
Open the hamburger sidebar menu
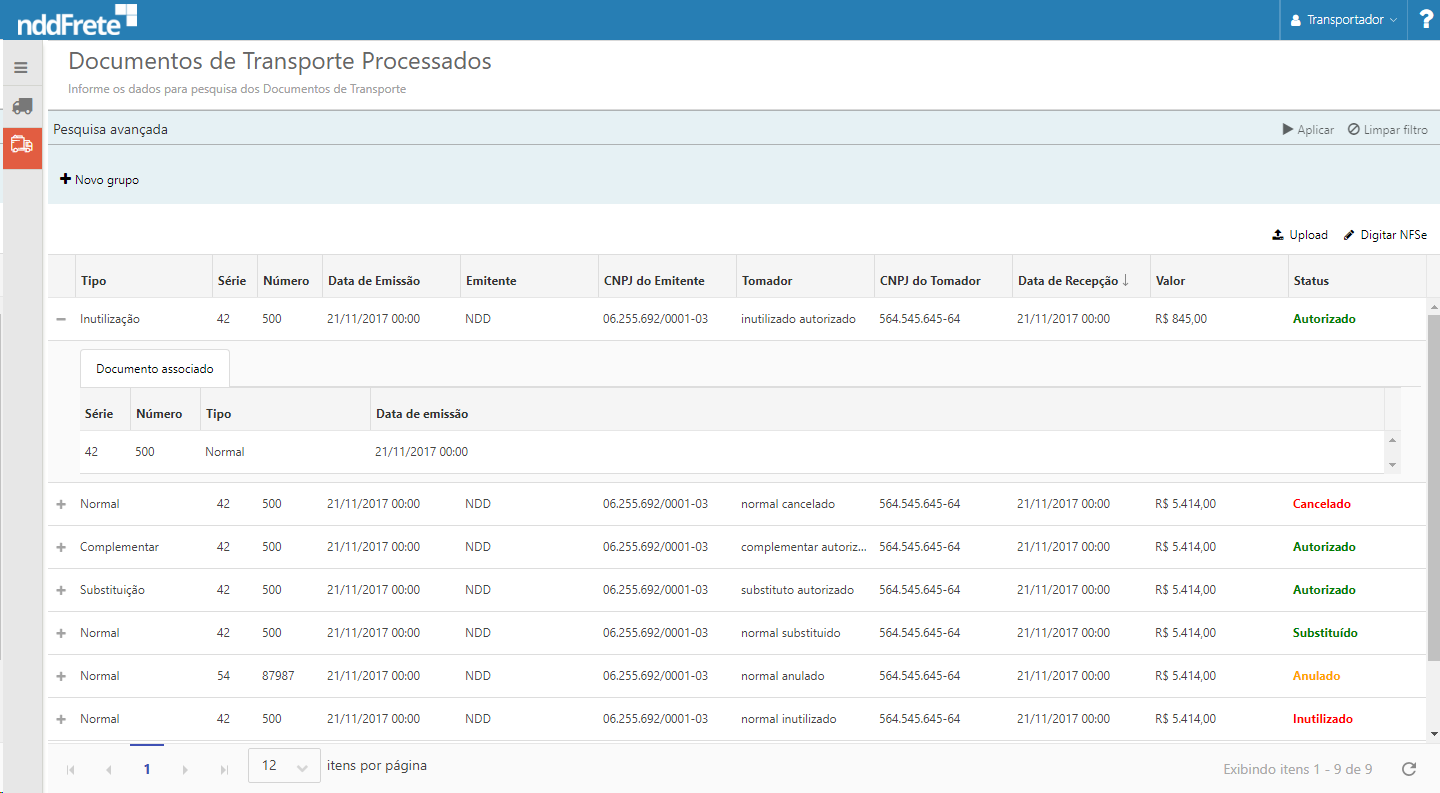pos(21,68)
